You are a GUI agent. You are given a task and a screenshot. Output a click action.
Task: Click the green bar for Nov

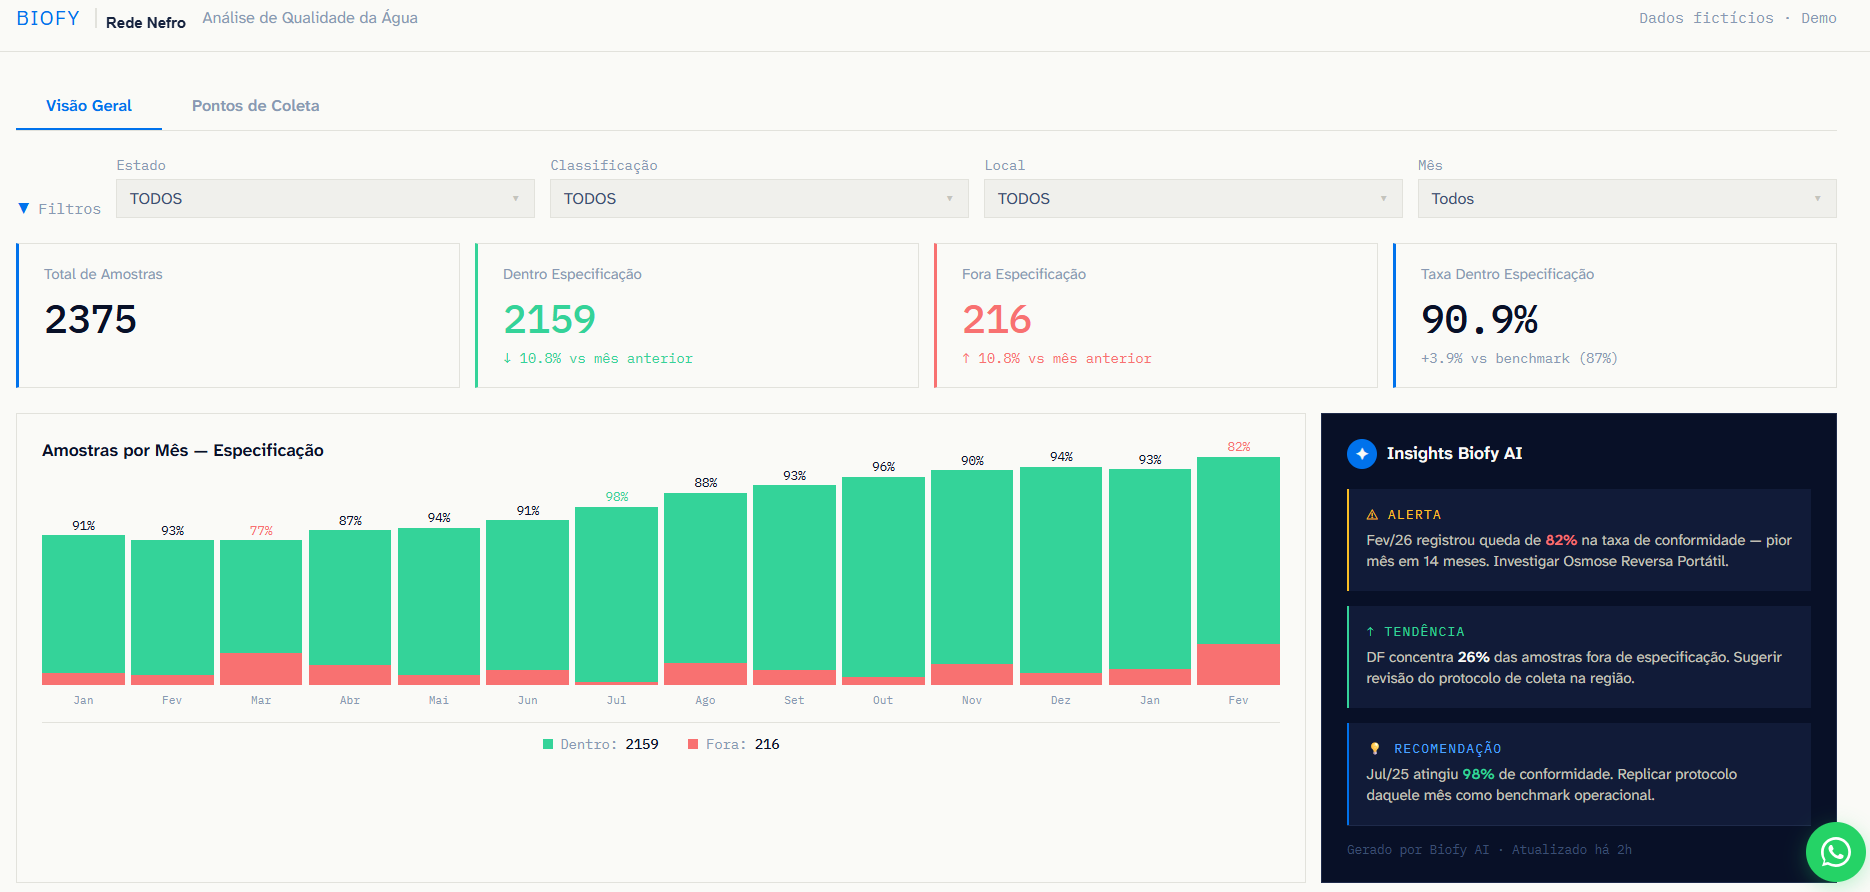tap(972, 567)
